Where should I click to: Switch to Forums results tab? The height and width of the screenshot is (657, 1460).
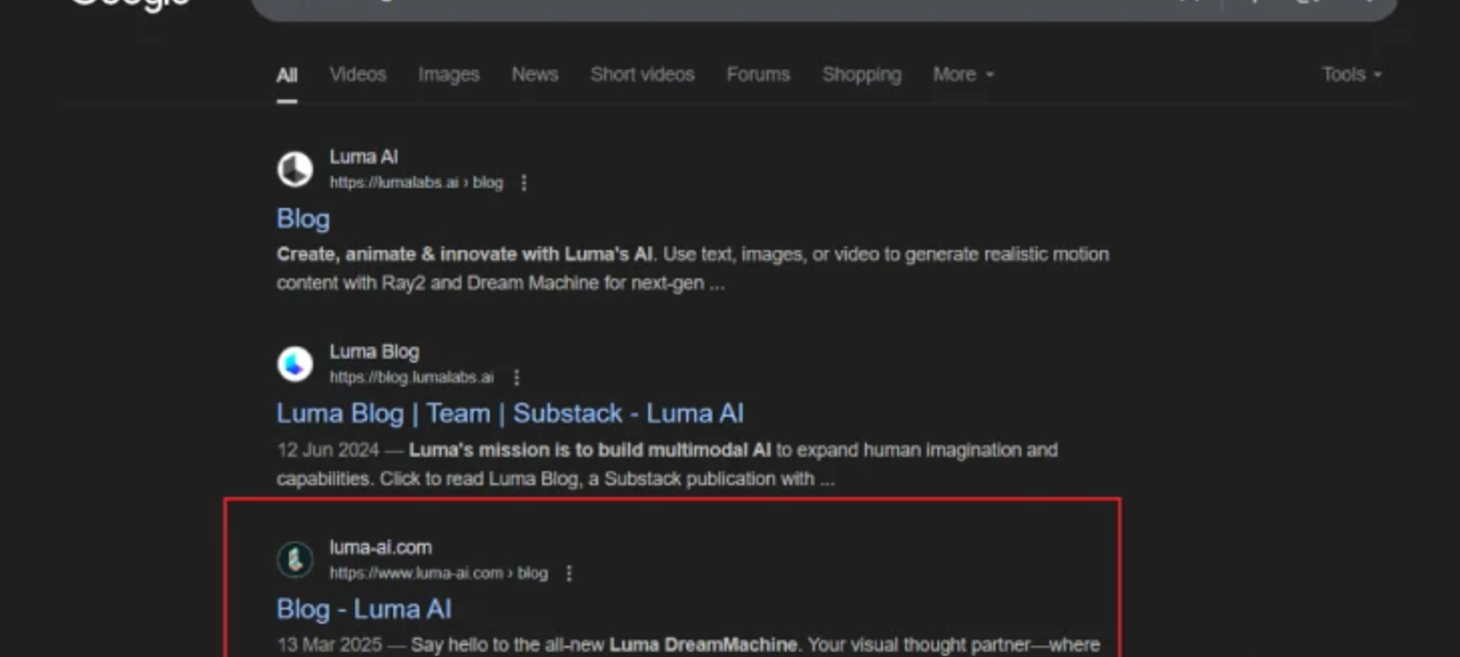(758, 75)
